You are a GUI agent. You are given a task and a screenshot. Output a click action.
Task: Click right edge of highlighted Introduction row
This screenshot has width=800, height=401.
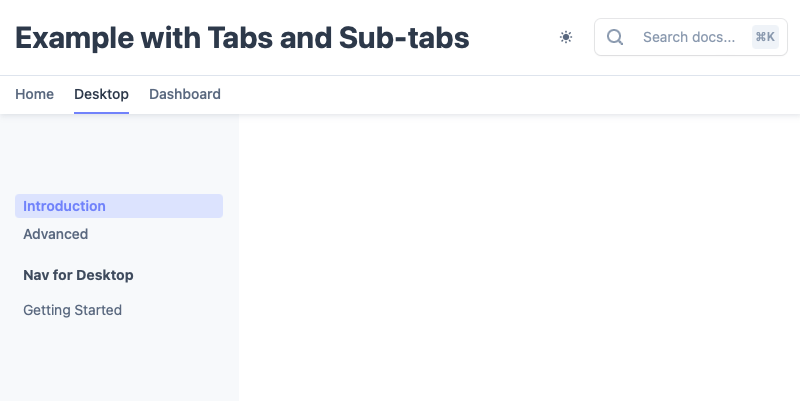[214, 206]
